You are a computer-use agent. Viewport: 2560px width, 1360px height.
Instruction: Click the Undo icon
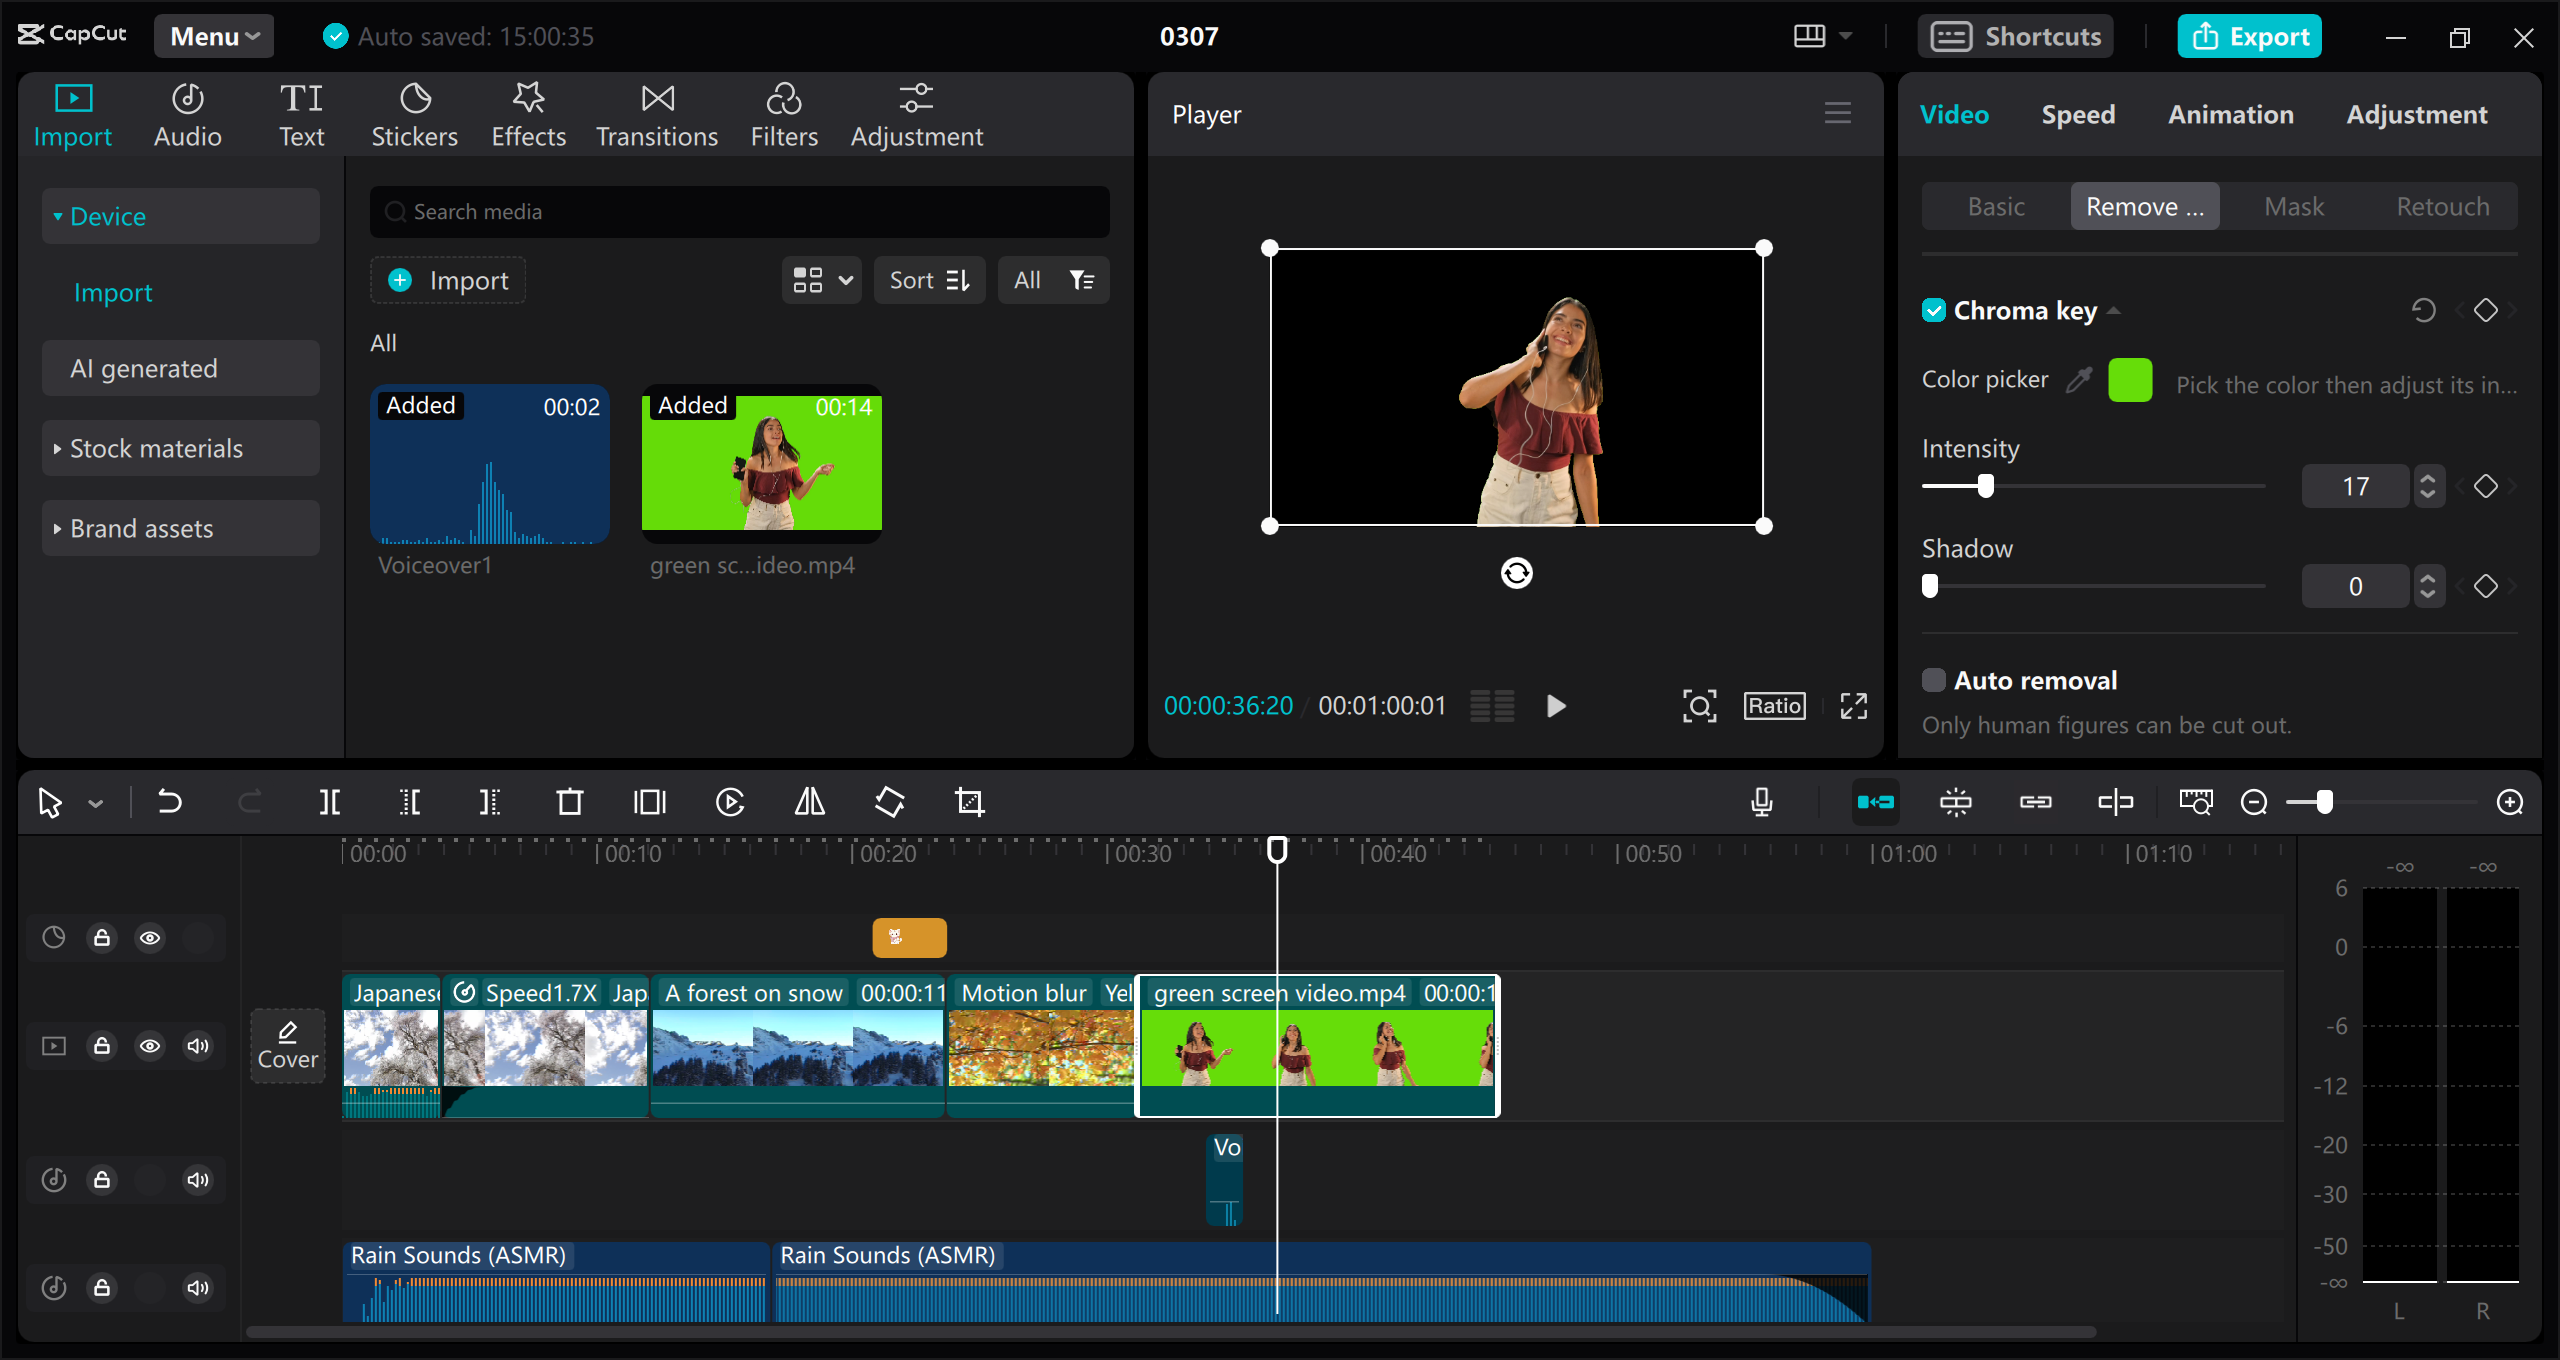click(170, 801)
